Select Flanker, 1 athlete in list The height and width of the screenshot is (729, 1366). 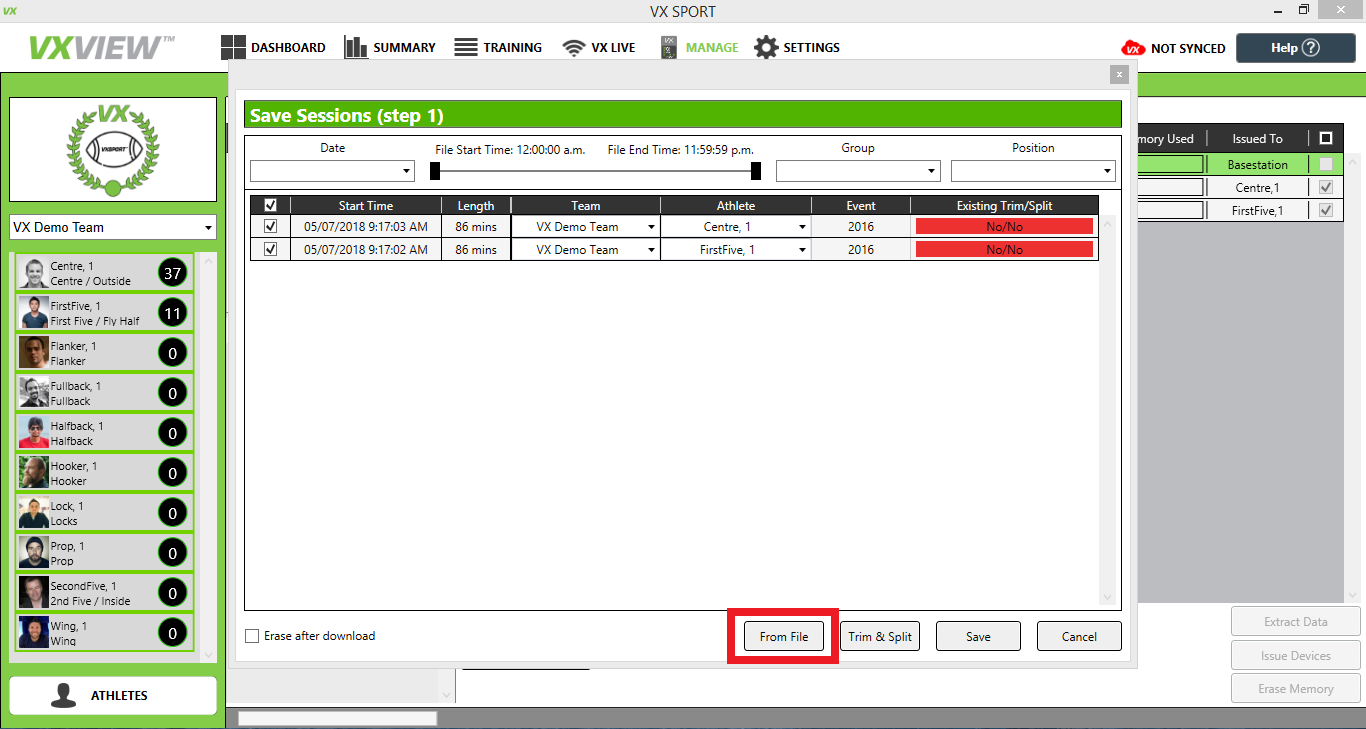point(105,353)
